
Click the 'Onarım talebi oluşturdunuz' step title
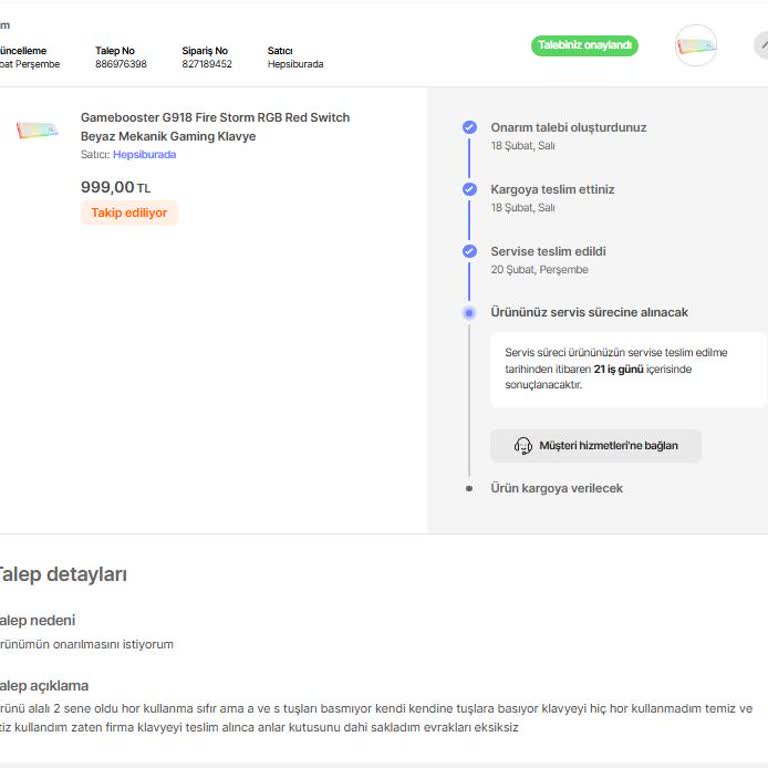pyautogui.click(x=568, y=127)
